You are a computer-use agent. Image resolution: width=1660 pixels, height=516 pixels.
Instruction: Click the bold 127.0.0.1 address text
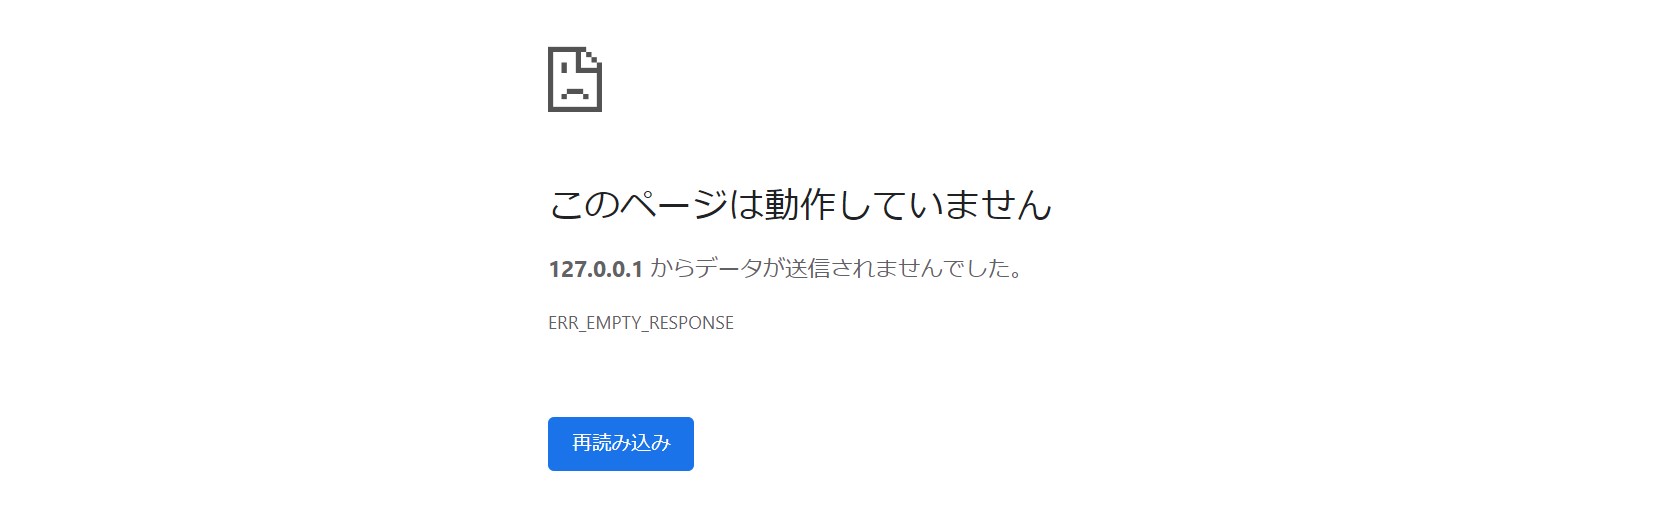[x=595, y=269]
